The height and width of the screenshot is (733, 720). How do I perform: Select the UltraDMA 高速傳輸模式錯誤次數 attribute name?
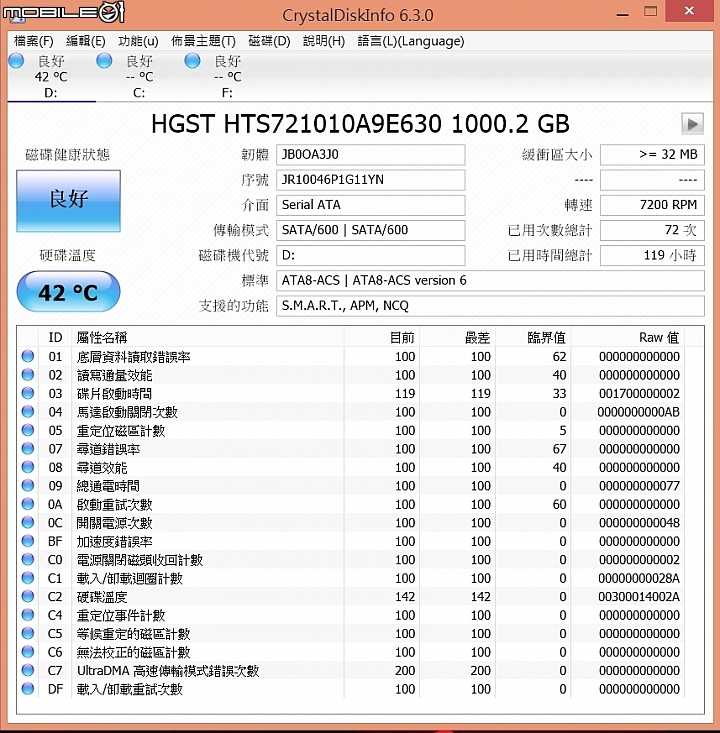[168, 671]
